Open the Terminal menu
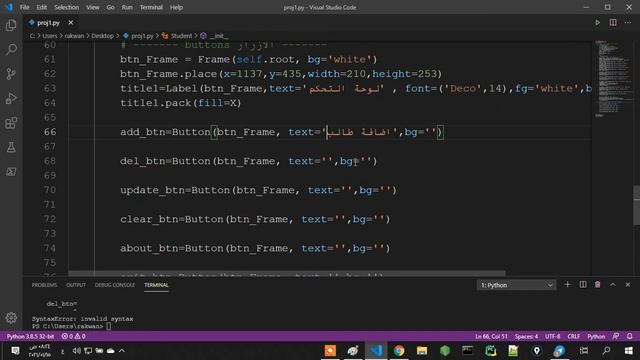Screen dimensions: 640x360 [151, 7]
